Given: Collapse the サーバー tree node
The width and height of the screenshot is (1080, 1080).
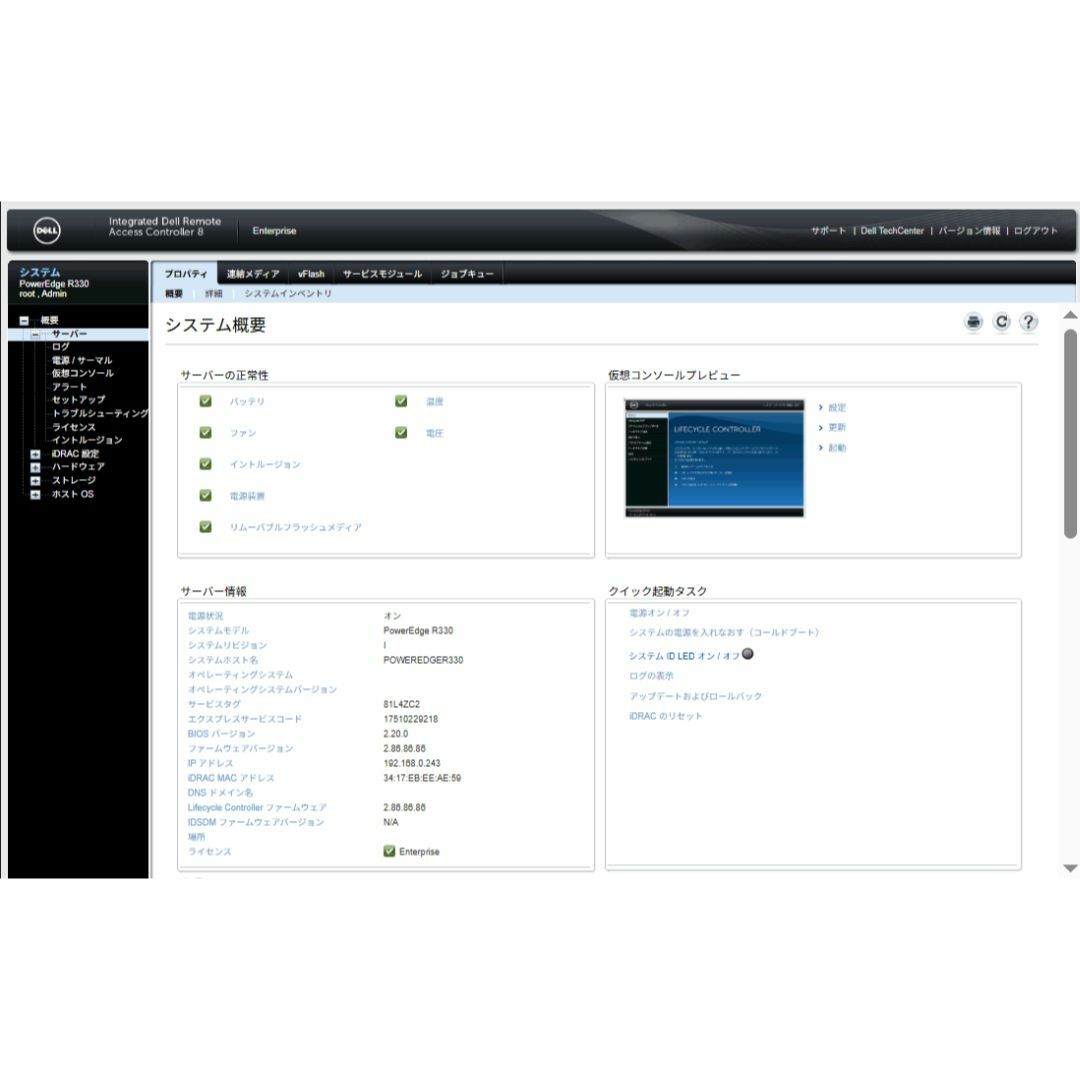Looking at the screenshot, I should point(35,334).
